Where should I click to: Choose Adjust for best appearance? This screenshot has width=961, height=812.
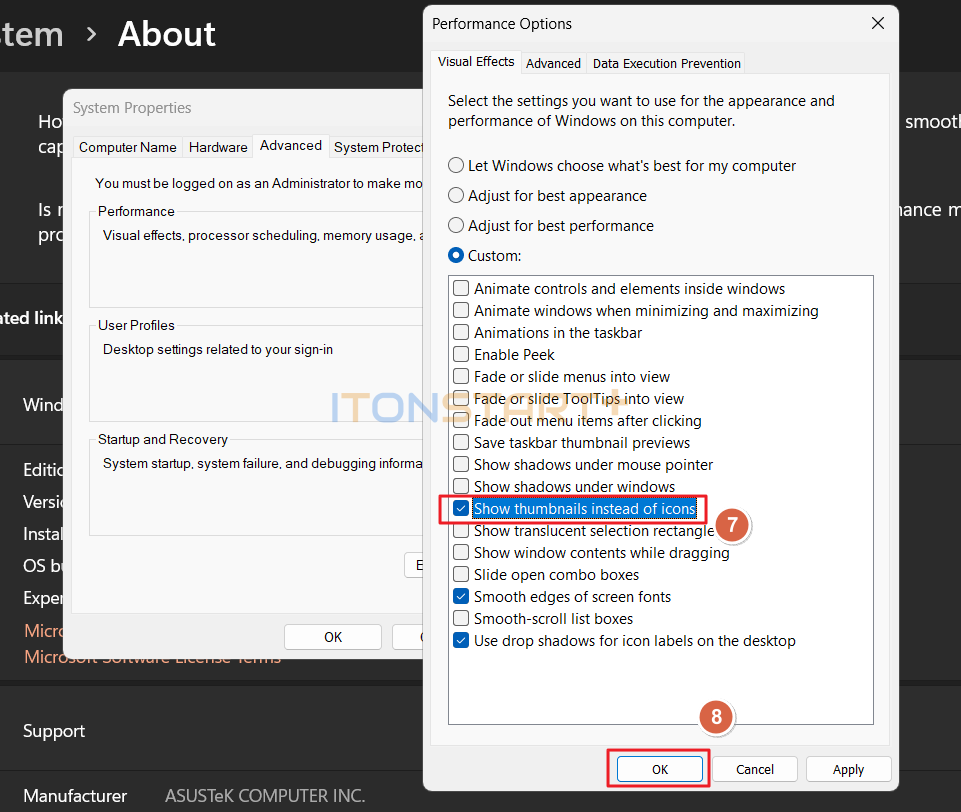click(457, 196)
